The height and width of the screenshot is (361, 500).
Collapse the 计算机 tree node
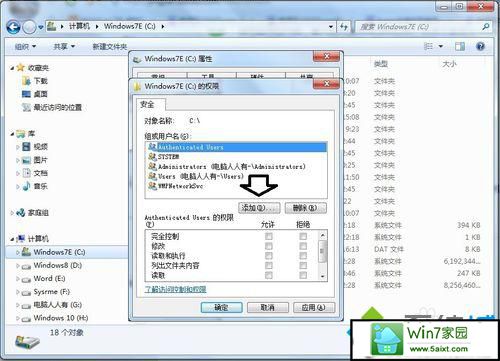click(x=12, y=239)
